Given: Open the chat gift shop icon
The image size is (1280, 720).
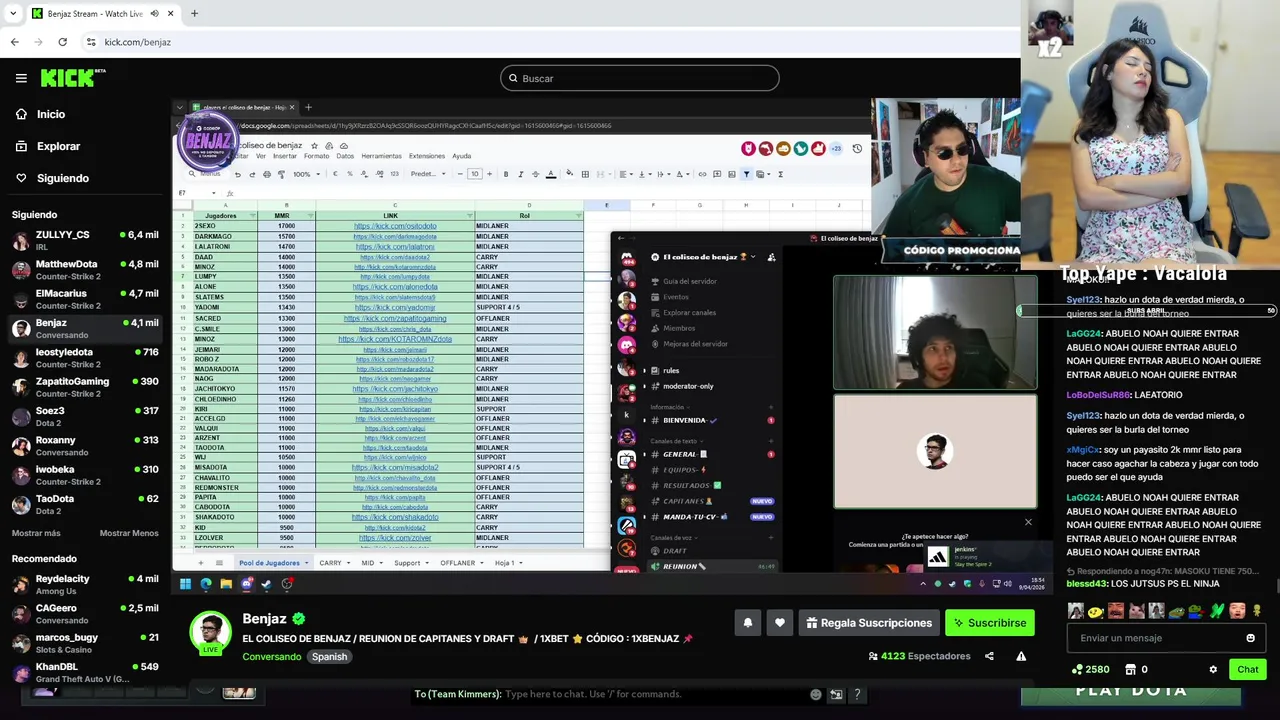Looking at the screenshot, I should pyautogui.click(x=1131, y=669).
